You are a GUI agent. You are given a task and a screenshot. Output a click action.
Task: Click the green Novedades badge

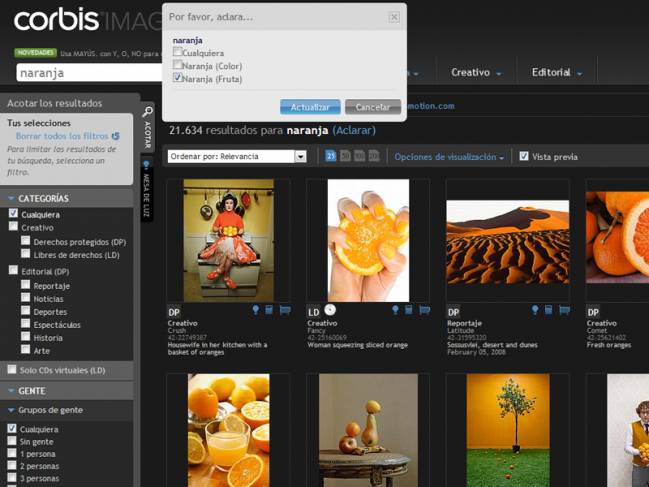pyautogui.click(x=36, y=53)
